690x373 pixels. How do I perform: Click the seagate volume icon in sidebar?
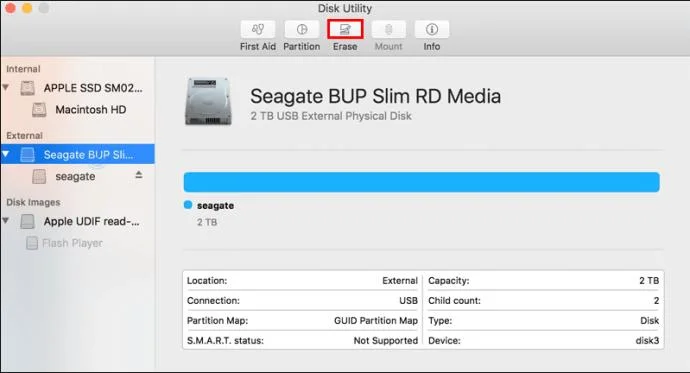[39, 176]
